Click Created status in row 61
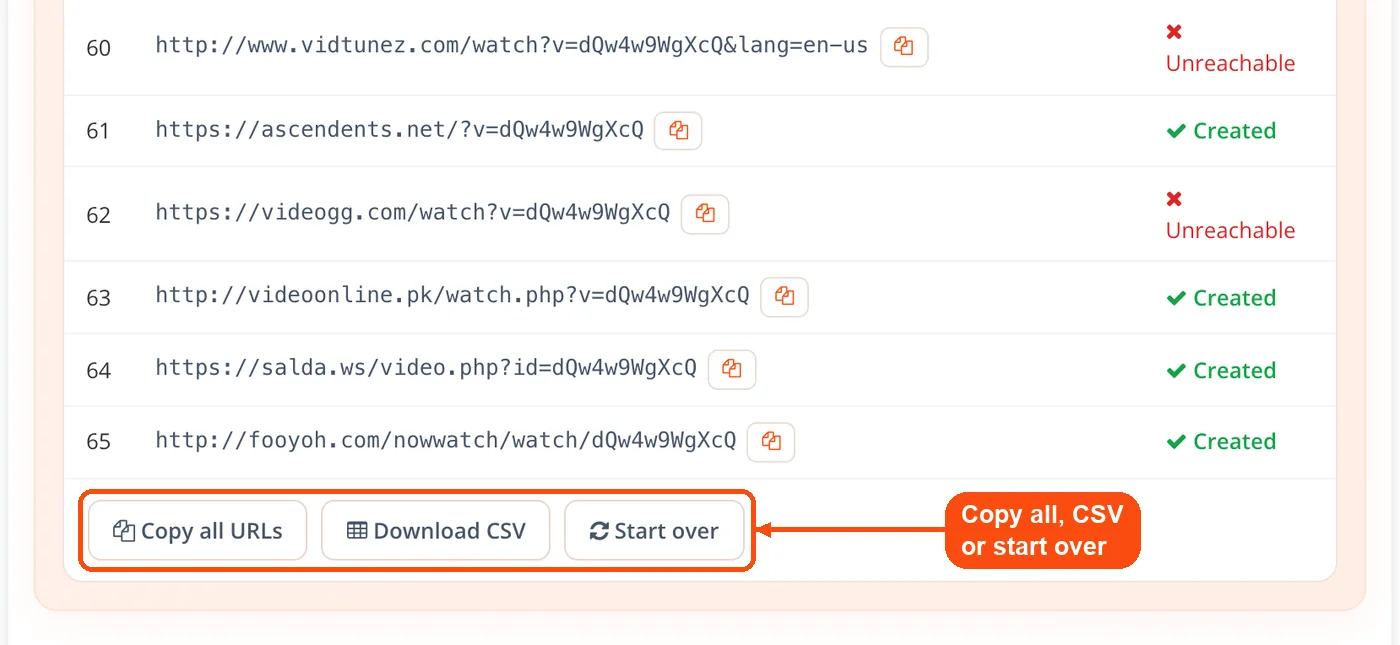The image size is (1400, 645). coord(1221,131)
